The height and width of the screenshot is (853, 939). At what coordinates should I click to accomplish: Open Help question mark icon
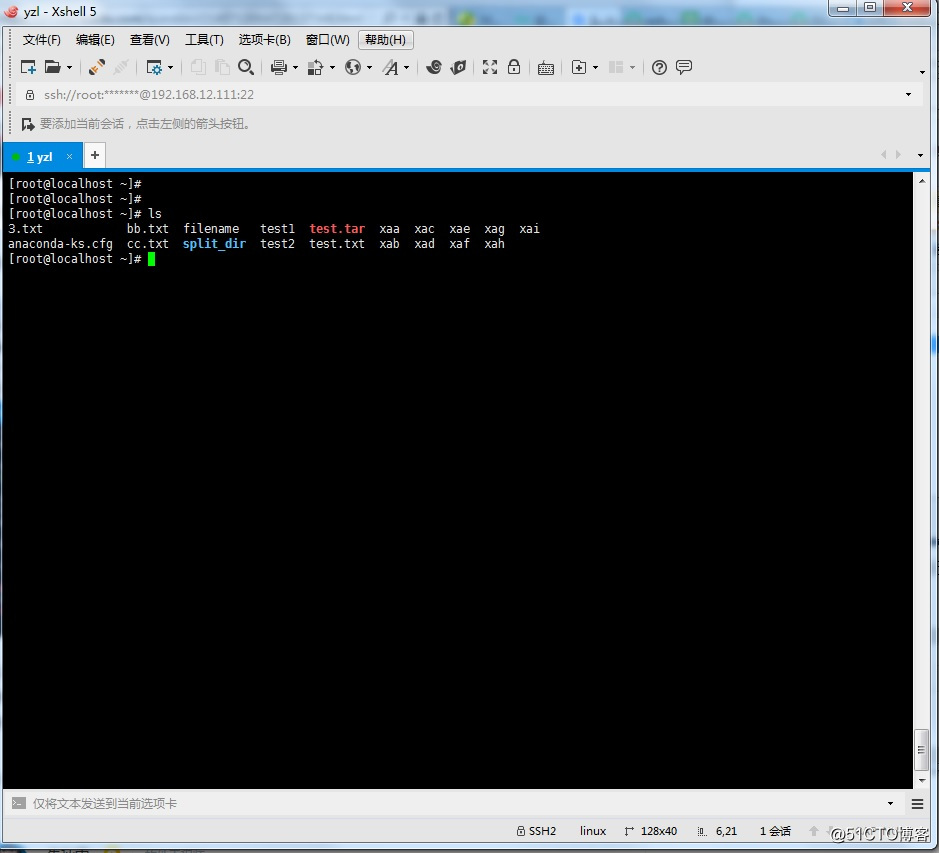coord(659,67)
